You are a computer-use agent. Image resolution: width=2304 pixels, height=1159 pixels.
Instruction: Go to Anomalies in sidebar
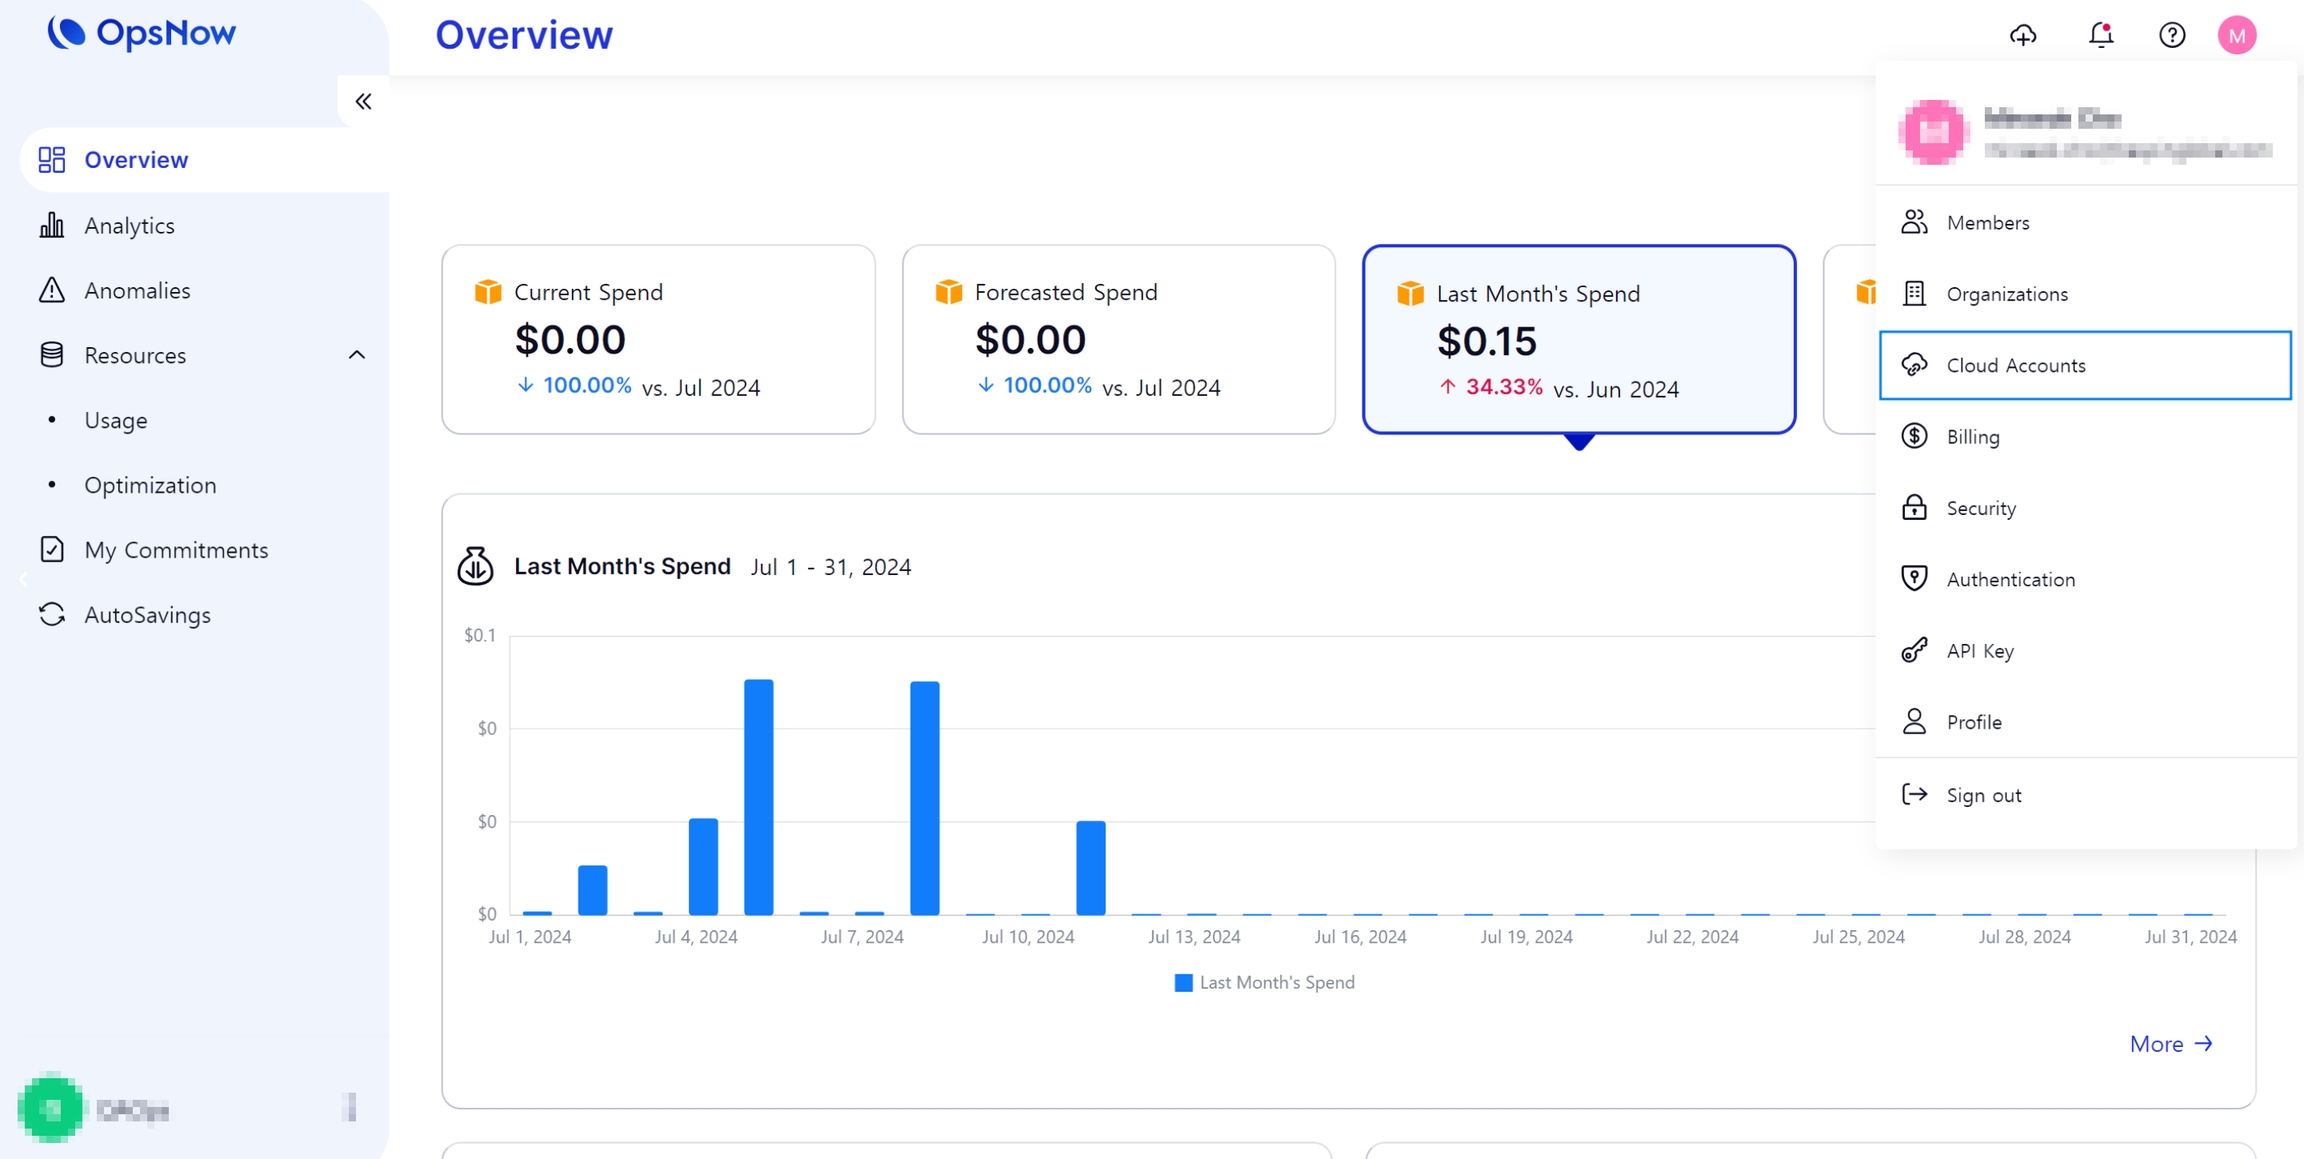pos(137,290)
